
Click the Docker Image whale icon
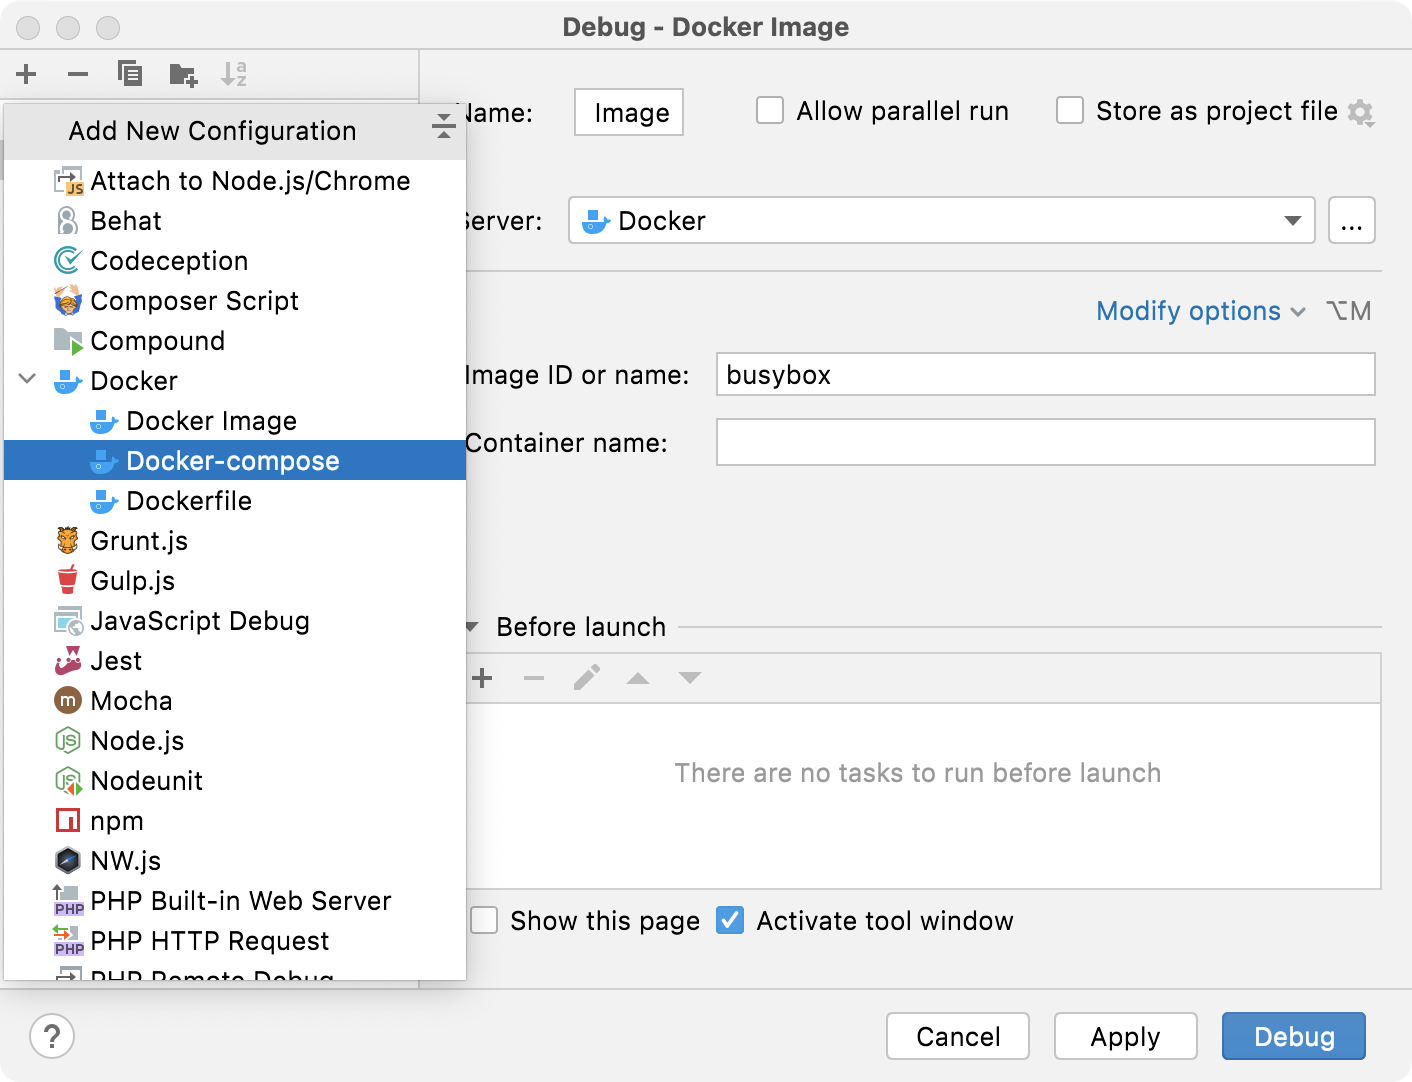point(104,421)
